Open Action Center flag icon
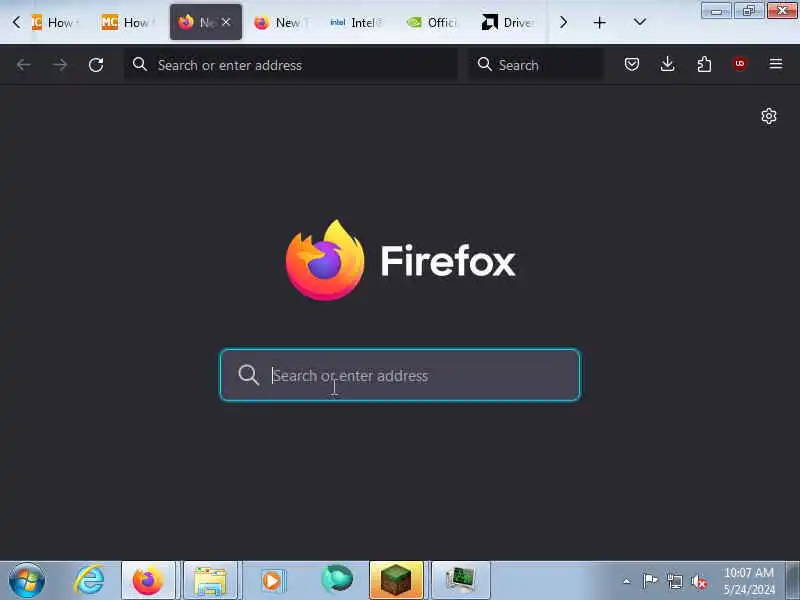This screenshot has width=800, height=600. [650, 581]
